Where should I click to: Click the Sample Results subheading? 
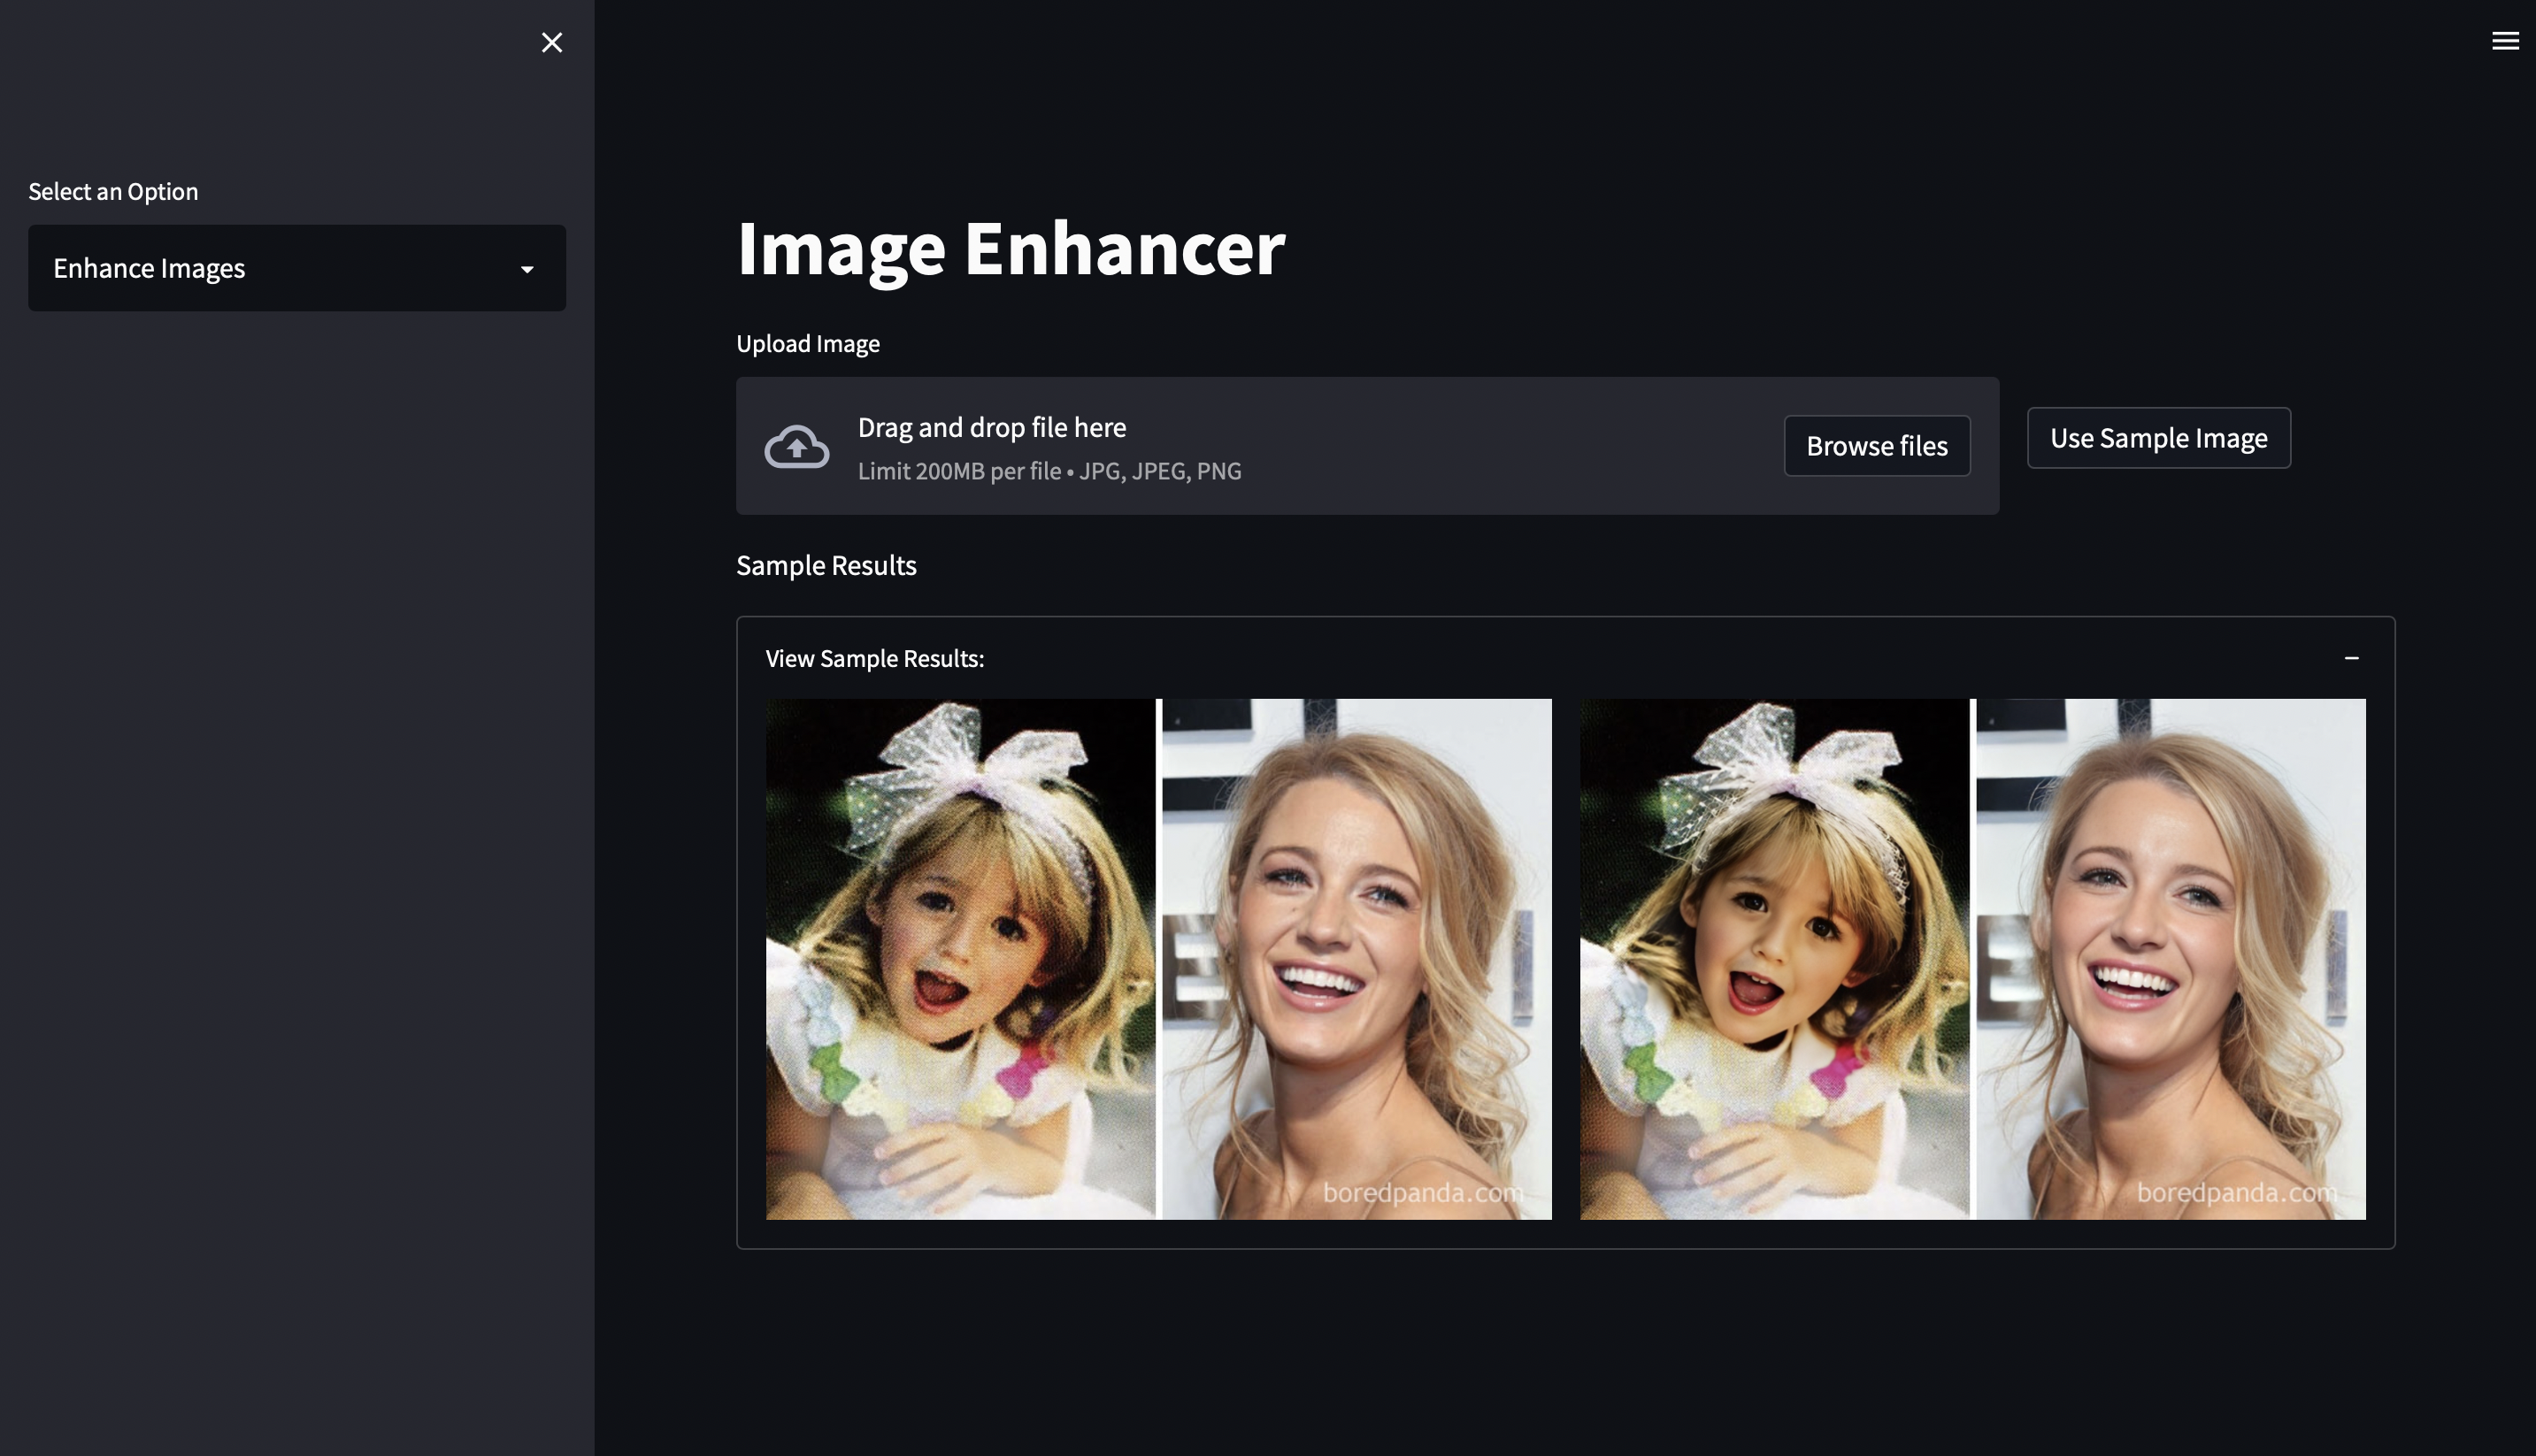pyautogui.click(x=826, y=566)
